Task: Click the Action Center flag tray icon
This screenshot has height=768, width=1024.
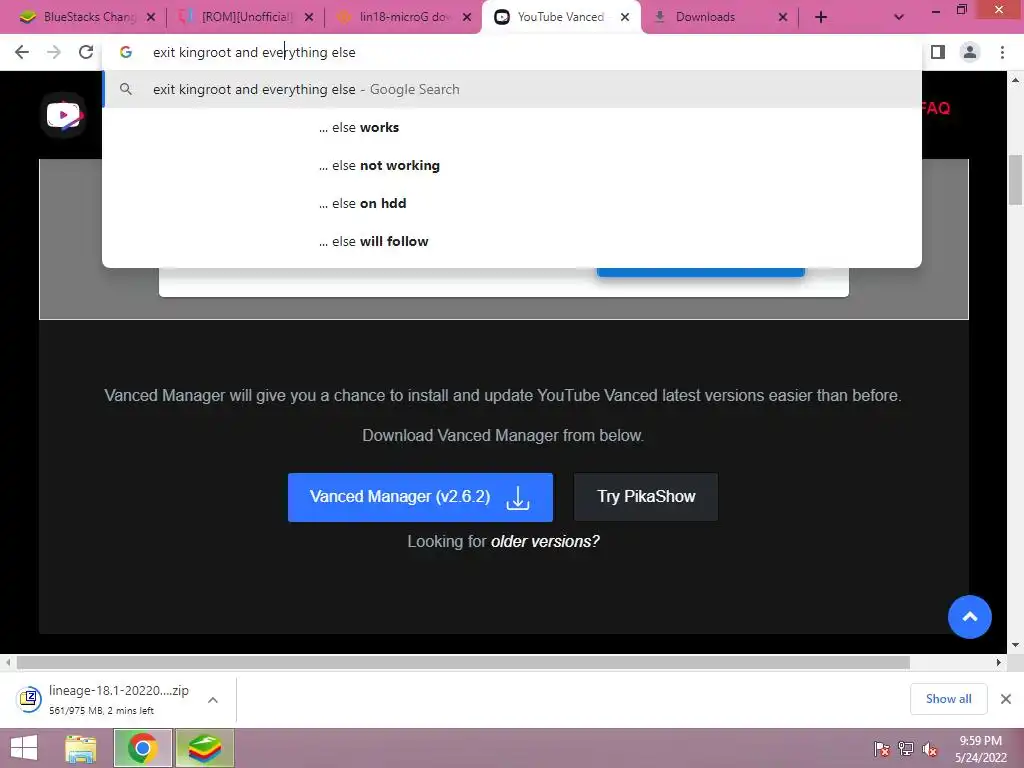Action: (881, 749)
